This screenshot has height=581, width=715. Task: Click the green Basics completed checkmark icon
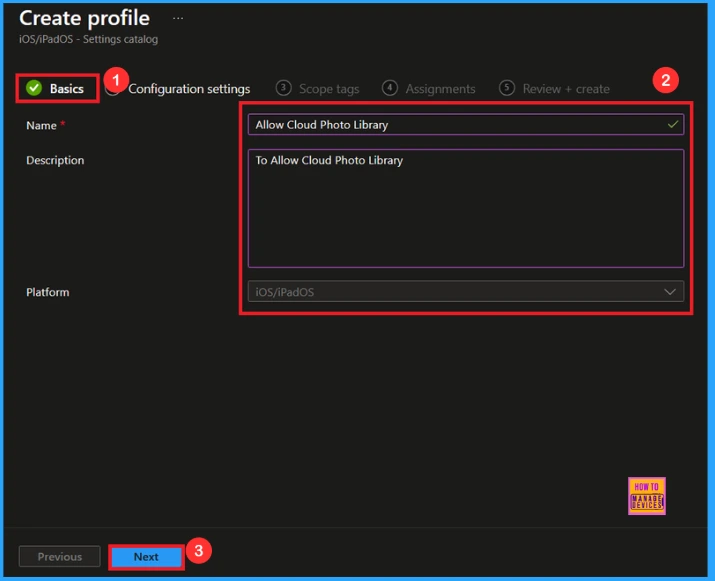[34, 88]
